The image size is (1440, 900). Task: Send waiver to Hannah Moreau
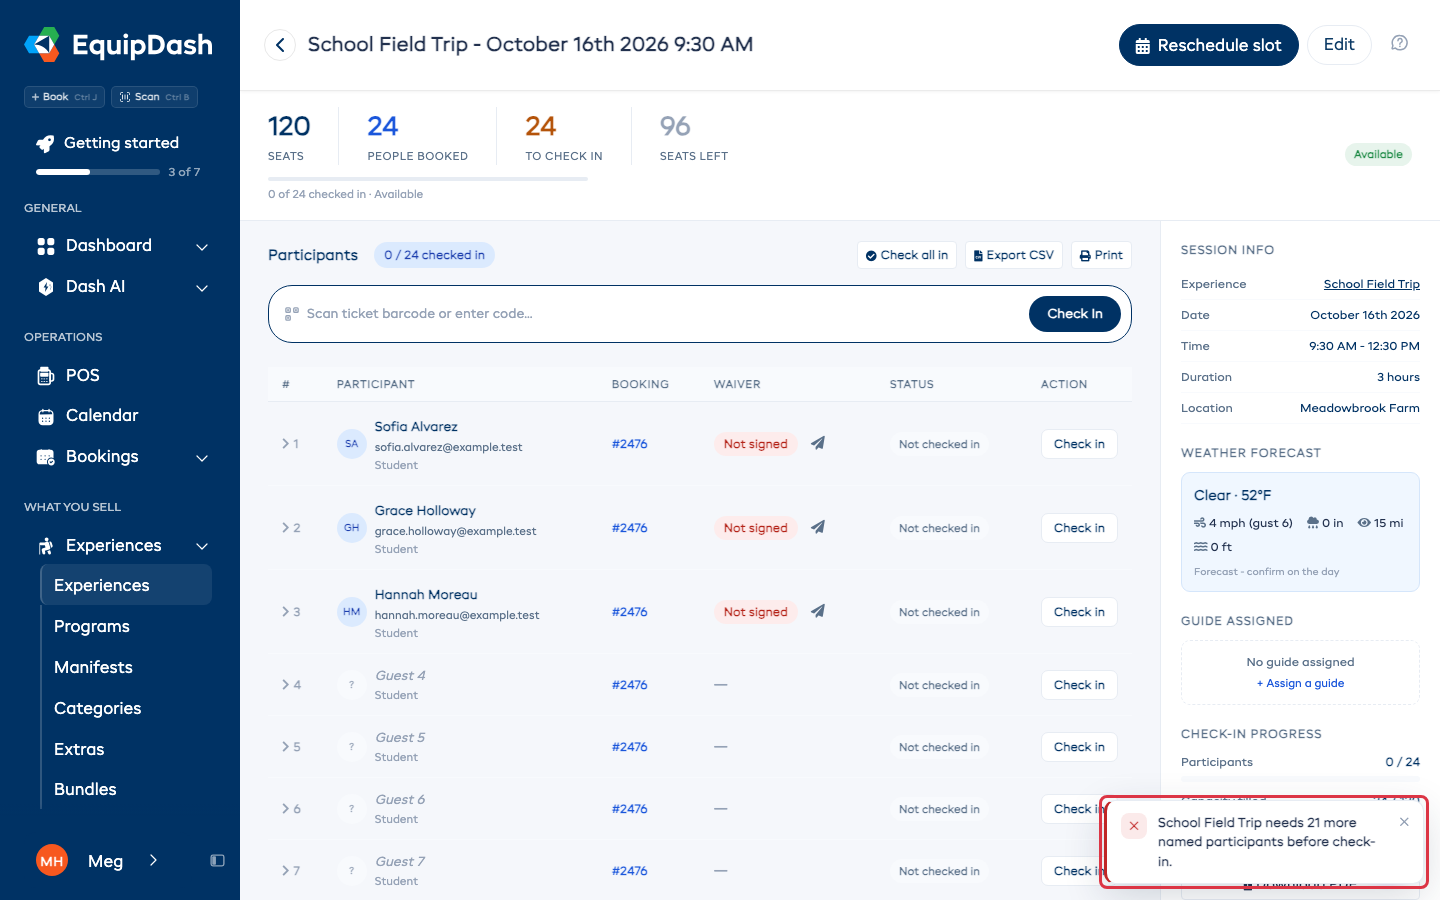tap(818, 611)
